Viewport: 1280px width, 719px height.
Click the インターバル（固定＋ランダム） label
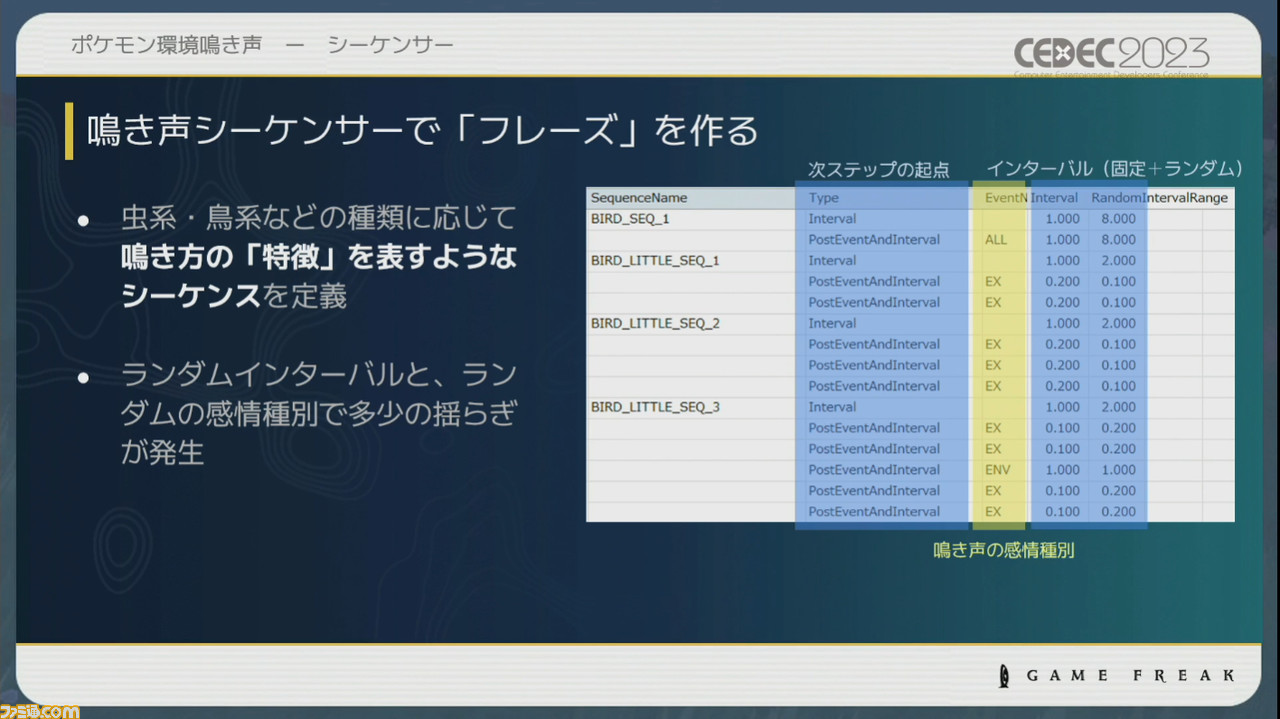pos(1110,169)
